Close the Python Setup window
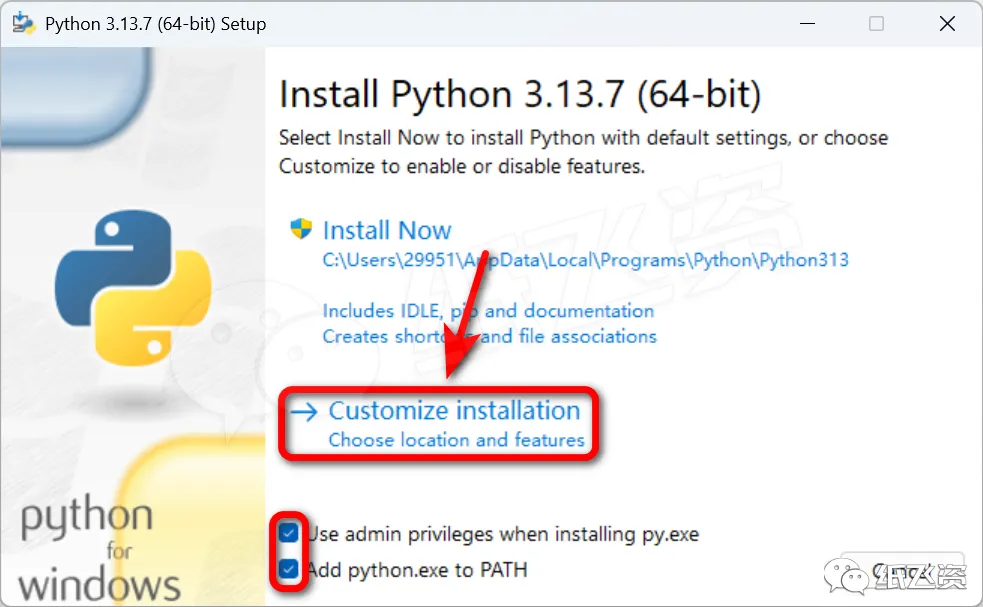The width and height of the screenshot is (983, 607). point(947,24)
